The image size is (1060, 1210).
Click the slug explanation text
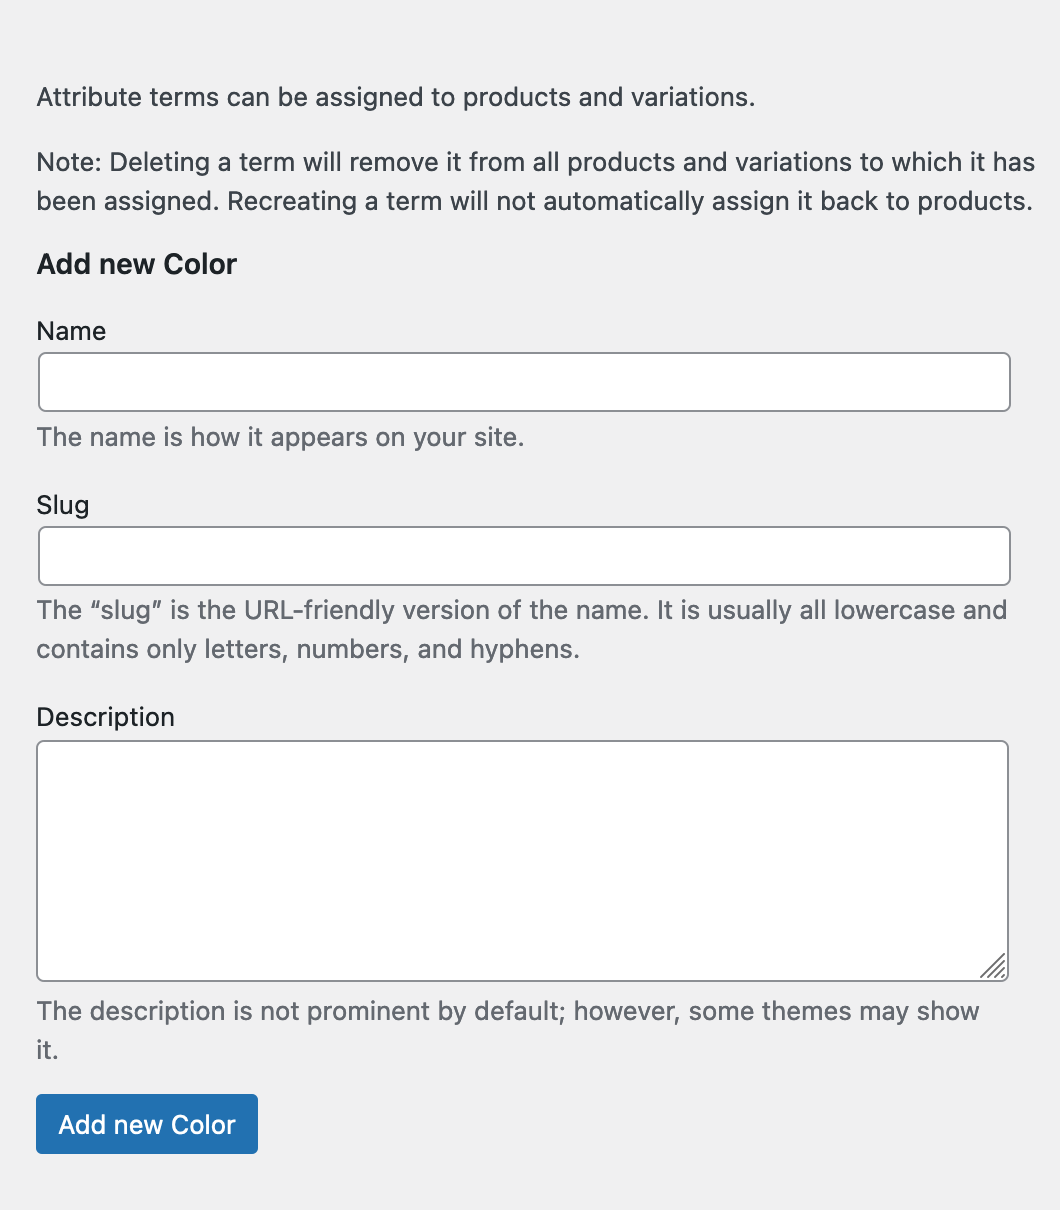click(x=520, y=610)
